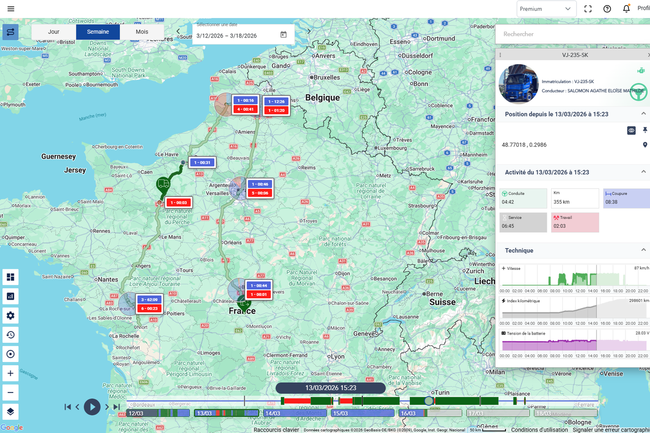Collapse the Position depuis le section
650x433 pixels.
643,114
